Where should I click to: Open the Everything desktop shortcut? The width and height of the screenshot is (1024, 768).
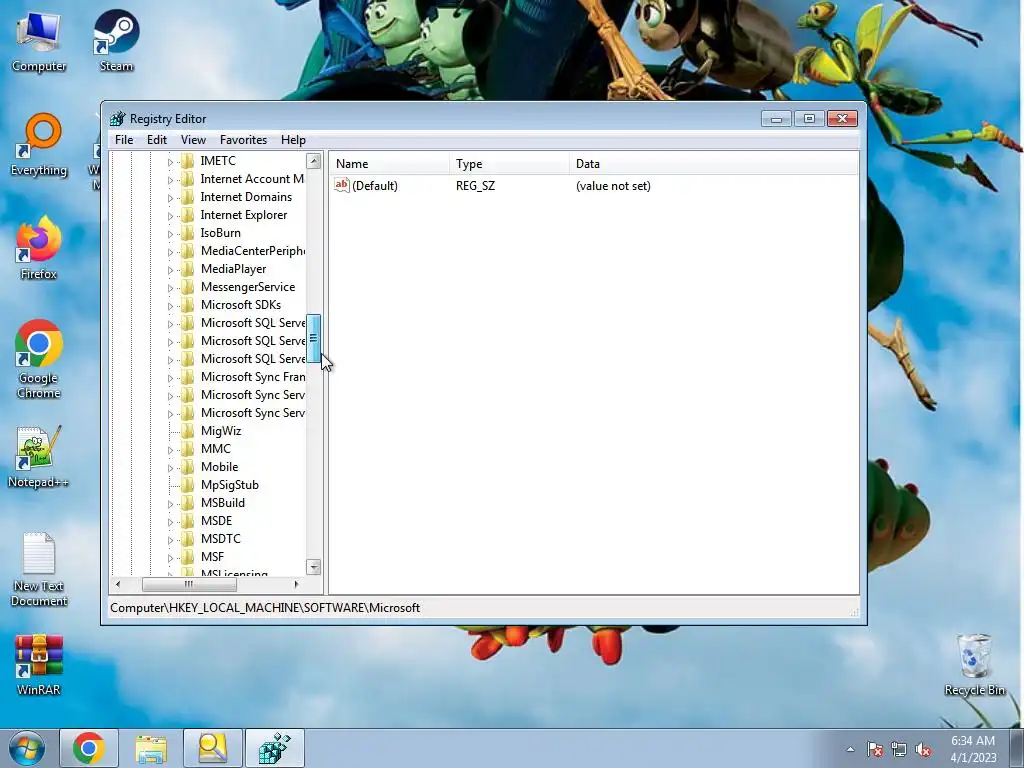39,145
